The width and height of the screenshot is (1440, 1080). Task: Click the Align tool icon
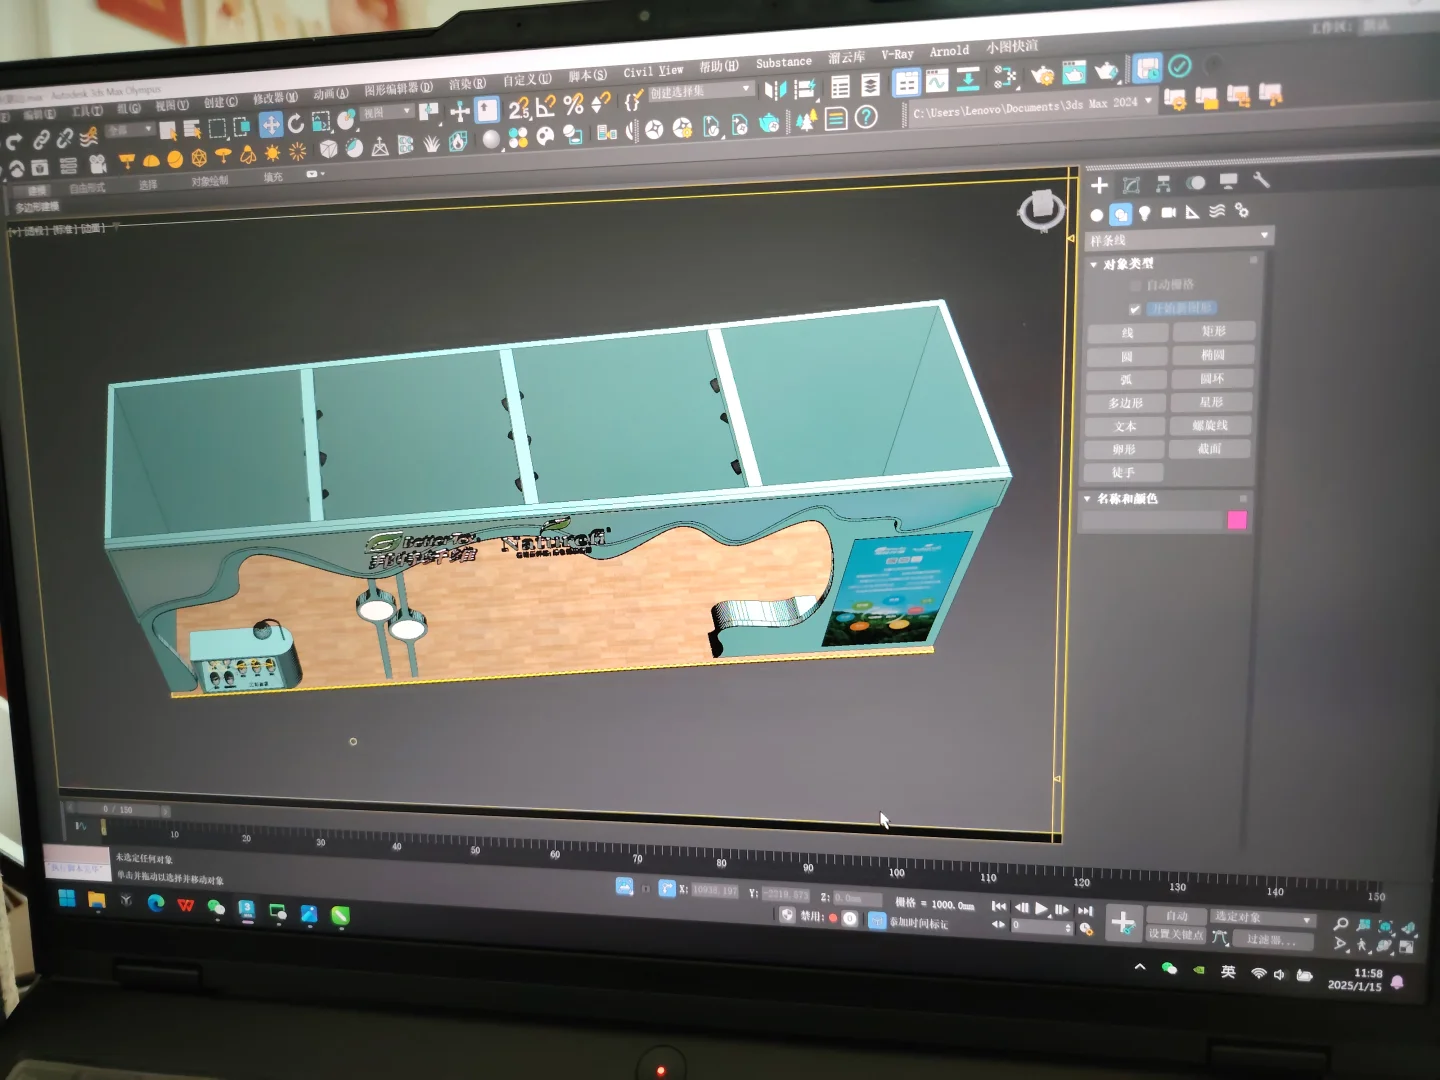click(x=804, y=88)
